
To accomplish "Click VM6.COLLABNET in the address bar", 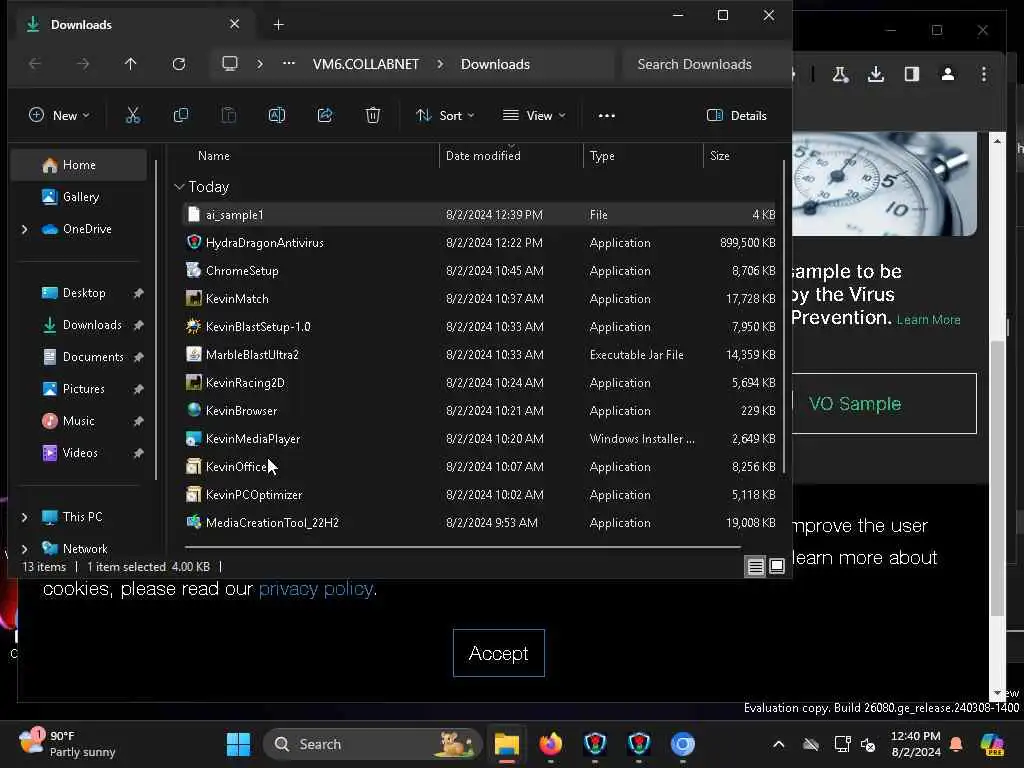I will point(366,64).
